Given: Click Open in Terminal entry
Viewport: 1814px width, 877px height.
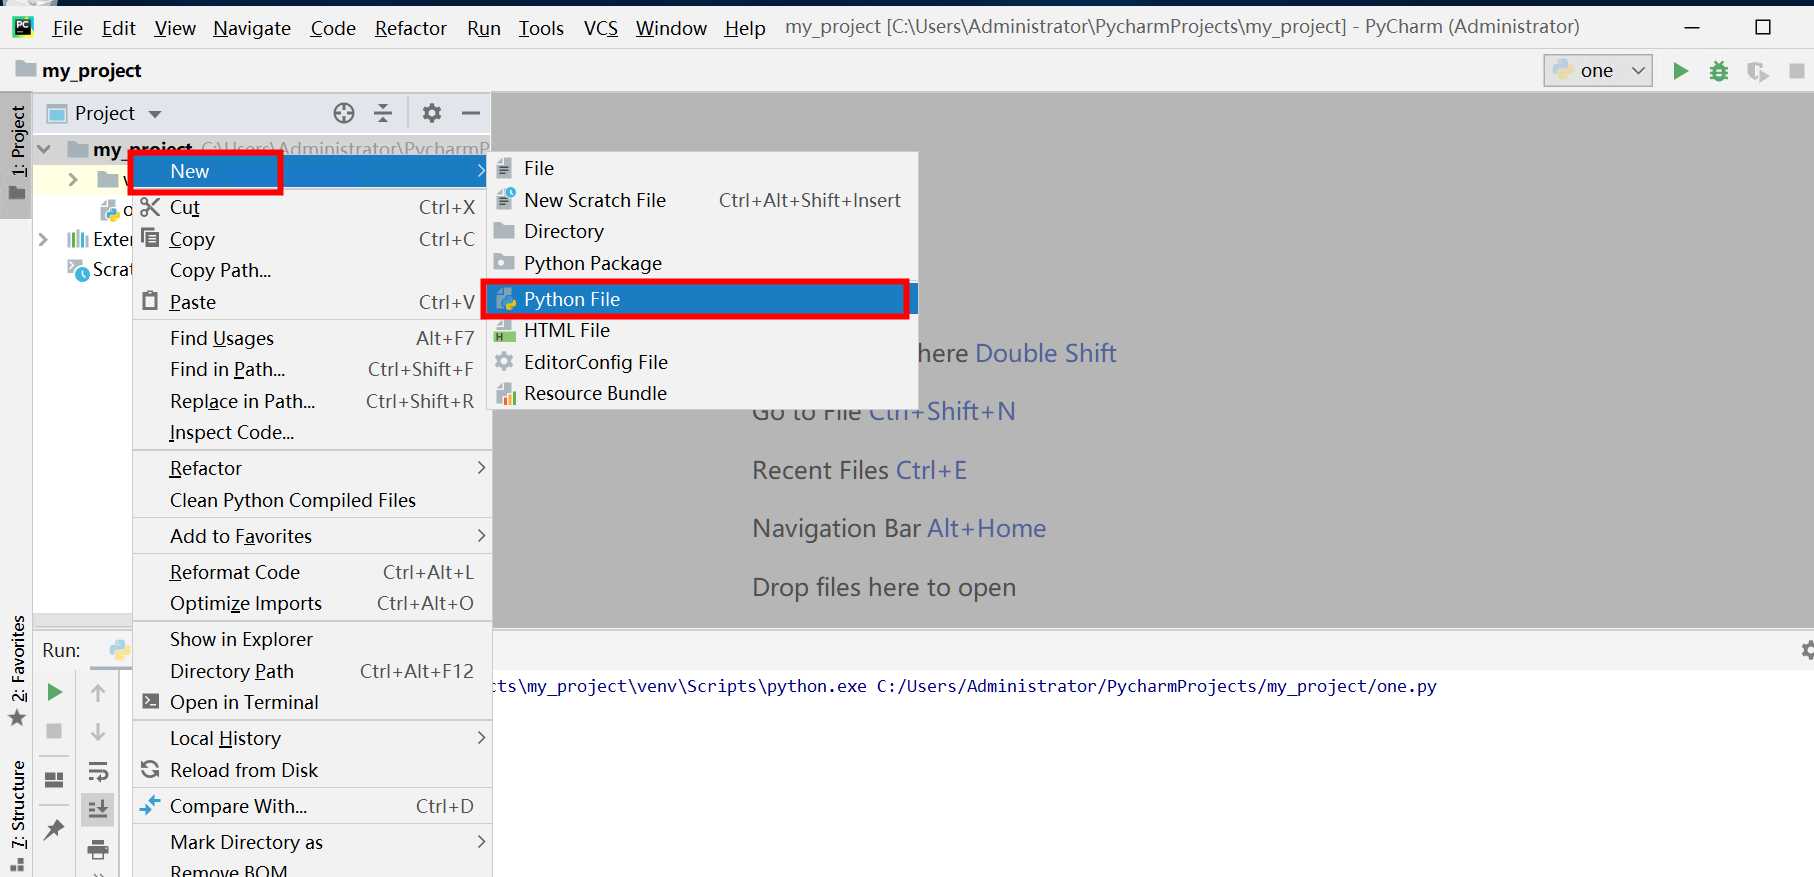Looking at the screenshot, I should pos(311,702).
